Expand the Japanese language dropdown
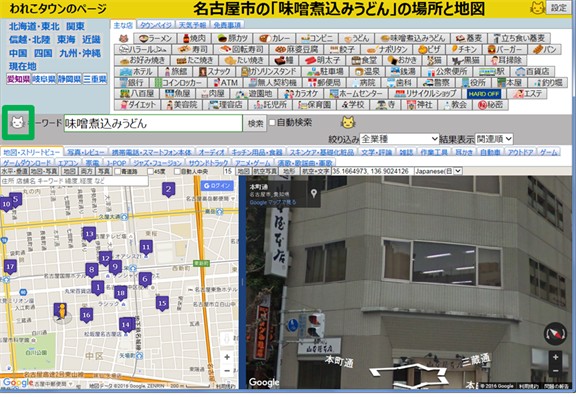576x397 pixels. click(438, 171)
